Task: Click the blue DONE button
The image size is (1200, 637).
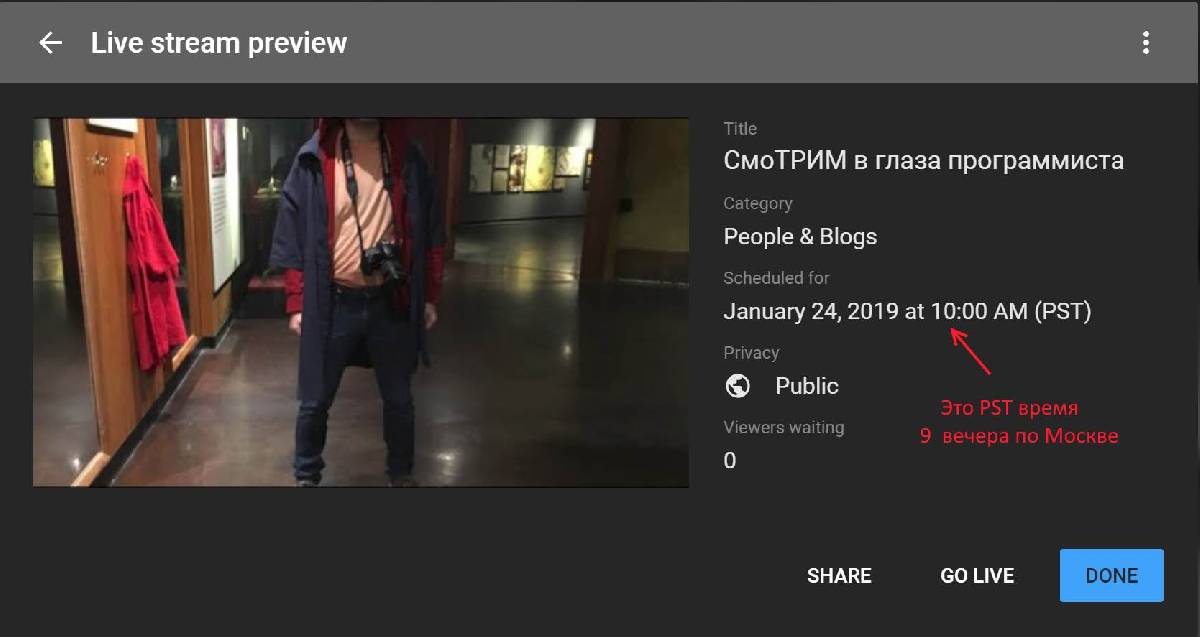Action: pos(1112,575)
